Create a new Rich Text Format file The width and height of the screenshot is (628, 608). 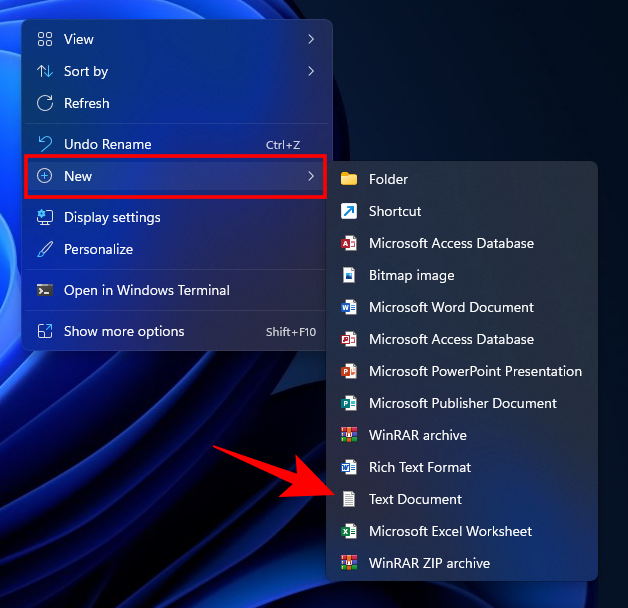click(419, 467)
